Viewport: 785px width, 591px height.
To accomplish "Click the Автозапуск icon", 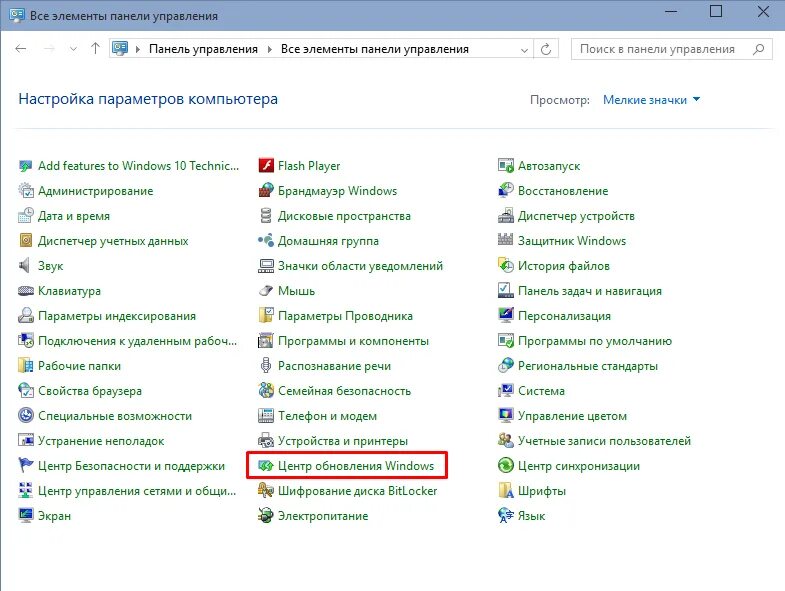I will 506,165.
